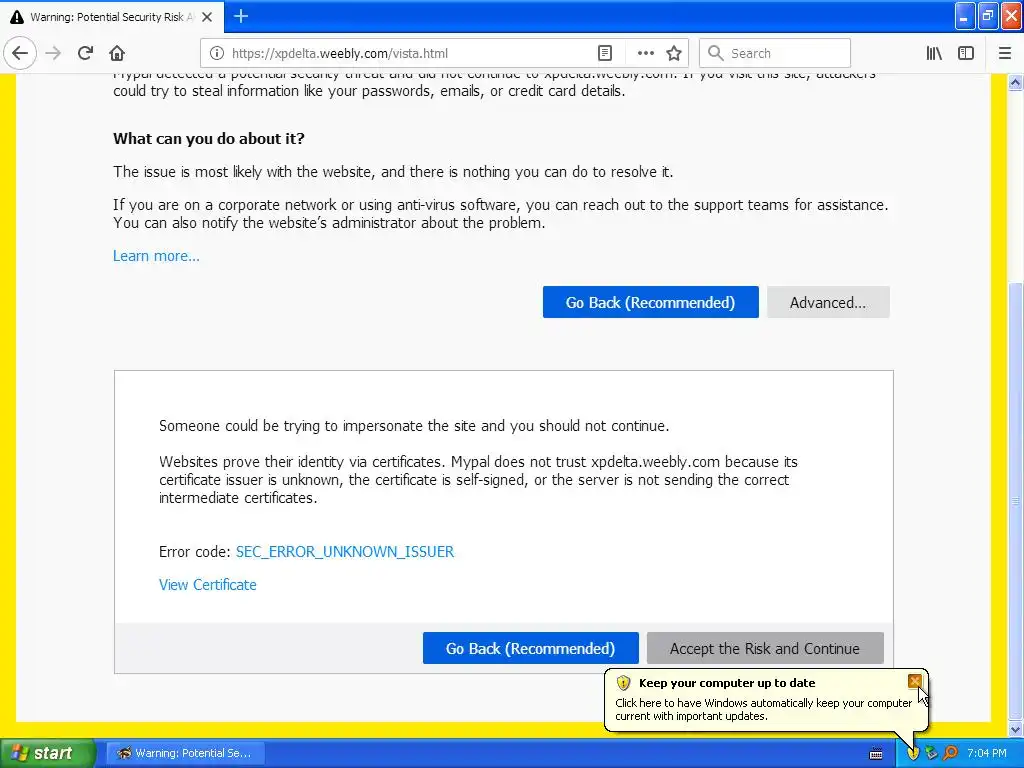Go back with the browser back arrow
Image resolution: width=1024 pixels, height=768 pixels.
pos(20,53)
